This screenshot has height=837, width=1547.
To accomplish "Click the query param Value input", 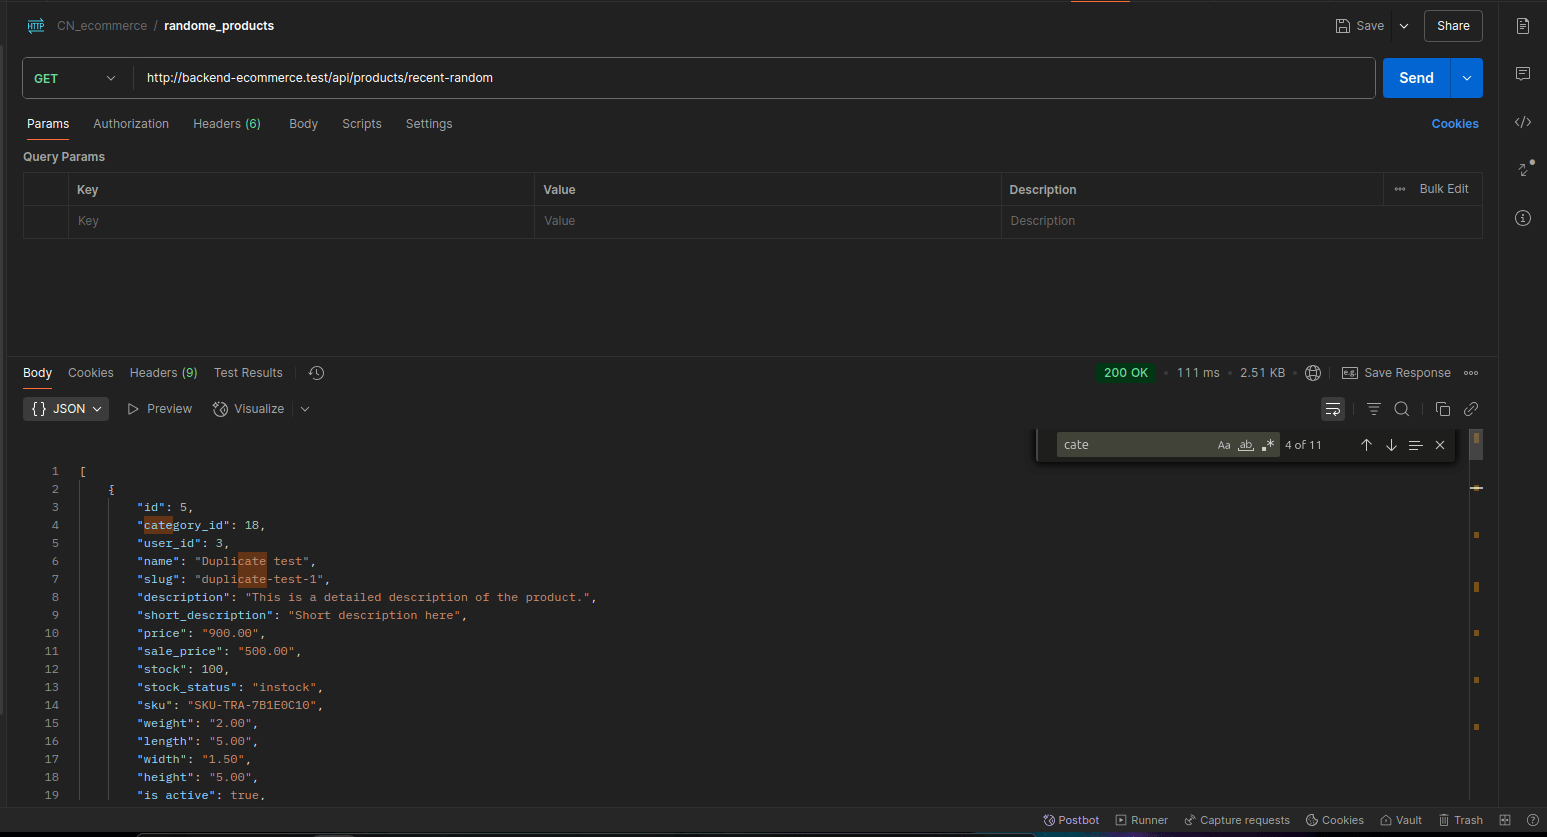I will coord(767,221).
